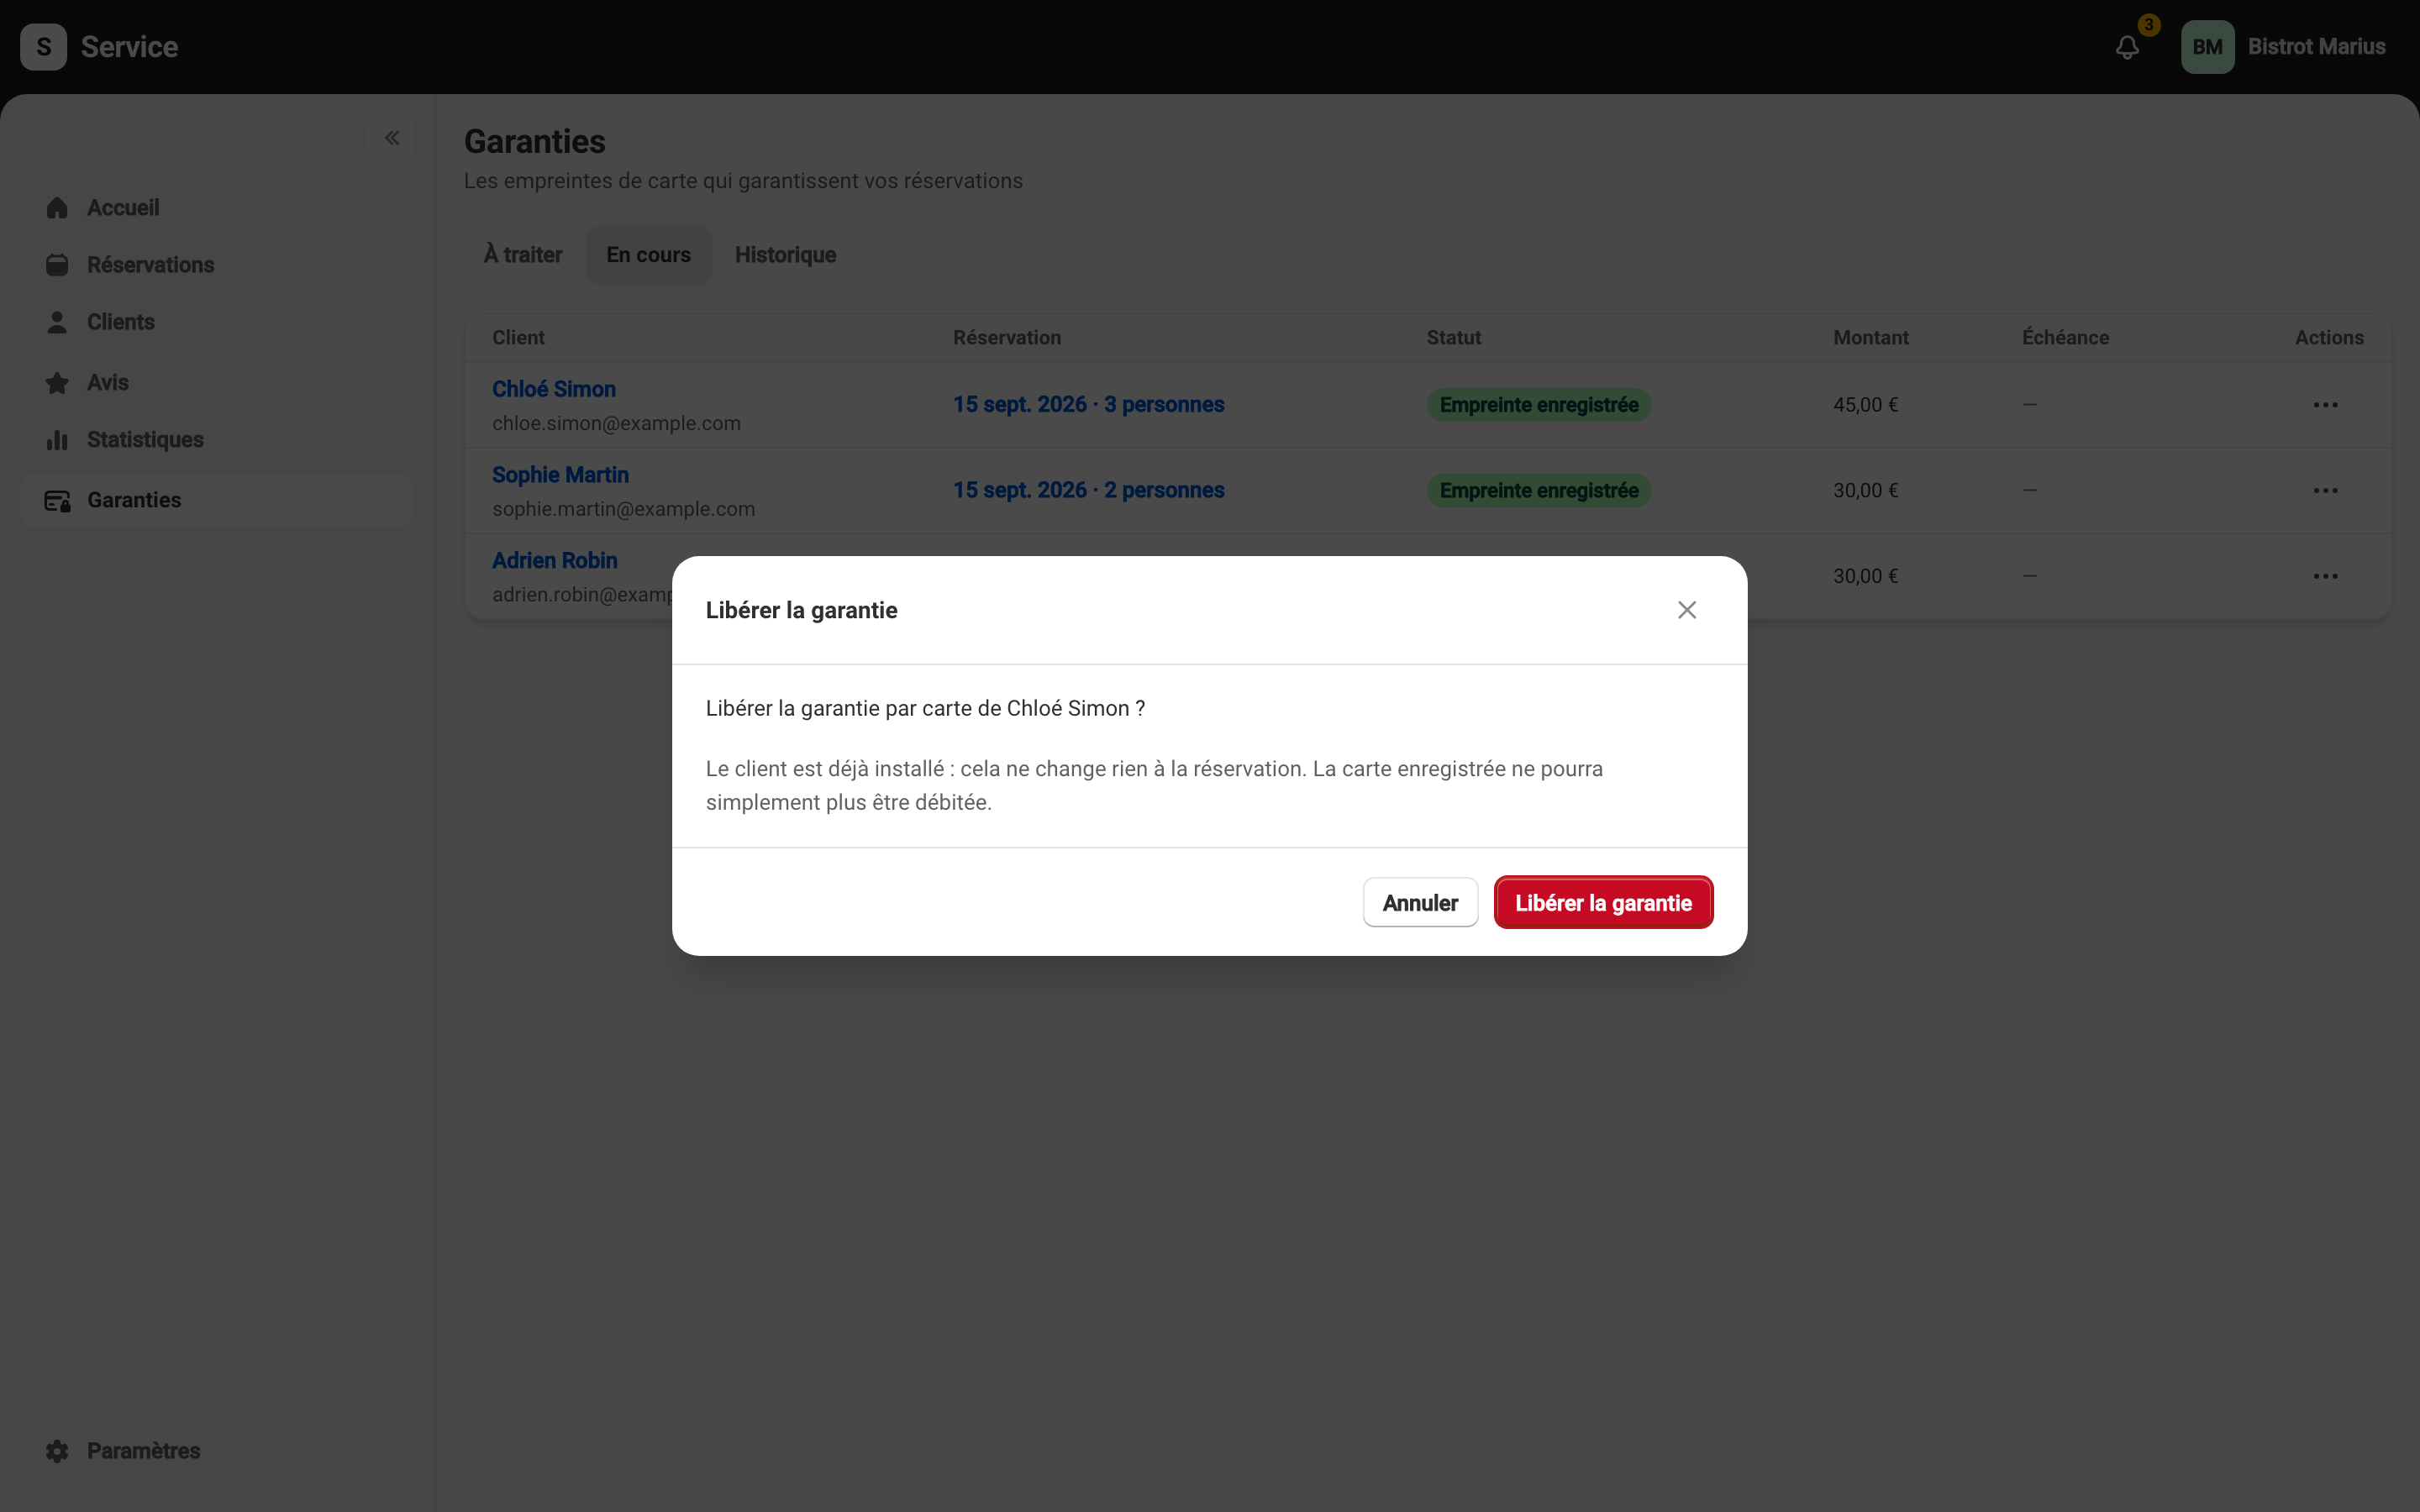Click the Bistrot Marius account name
The height and width of the screenshot is (1512, 2420).
2316,47
